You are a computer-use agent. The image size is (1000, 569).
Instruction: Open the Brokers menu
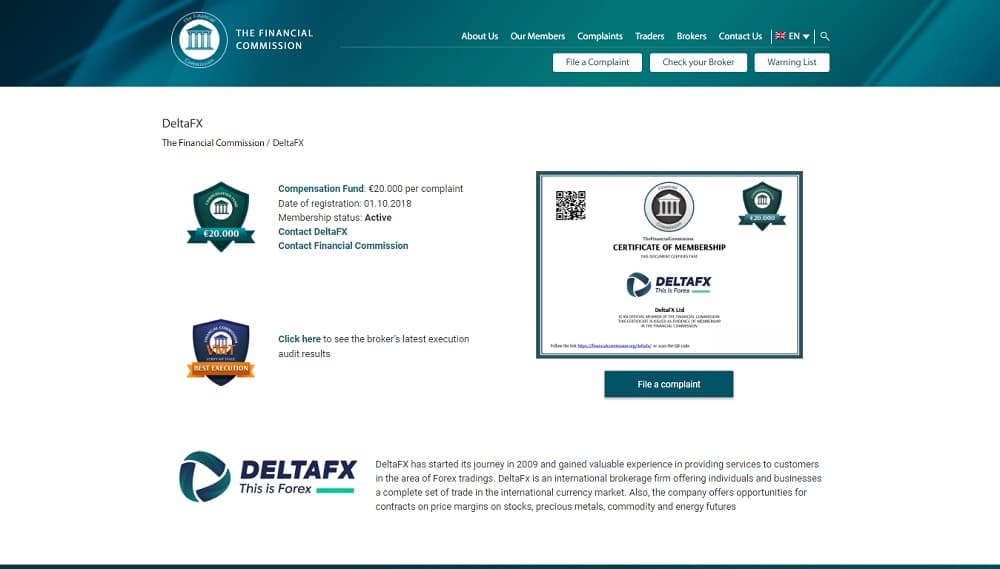tap(691, 36)
